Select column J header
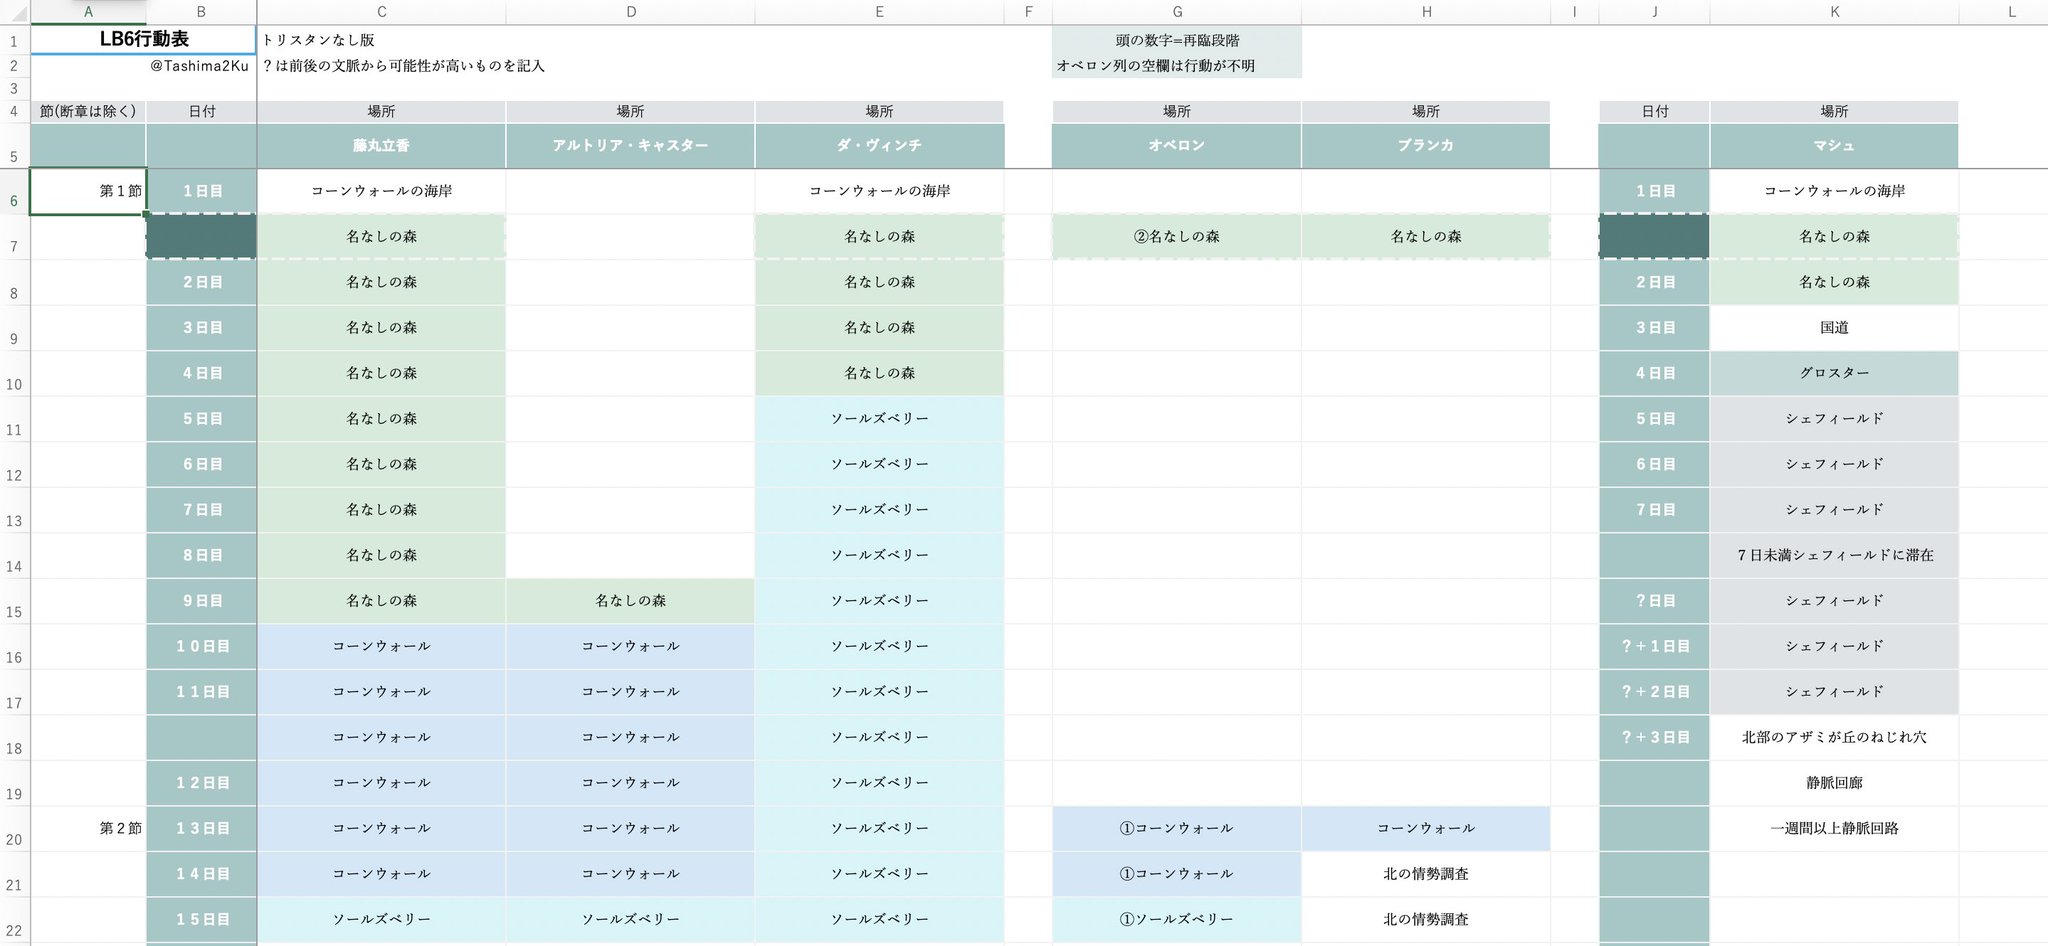This screenshot has width=2048, height=946. tap(1655, 12)
